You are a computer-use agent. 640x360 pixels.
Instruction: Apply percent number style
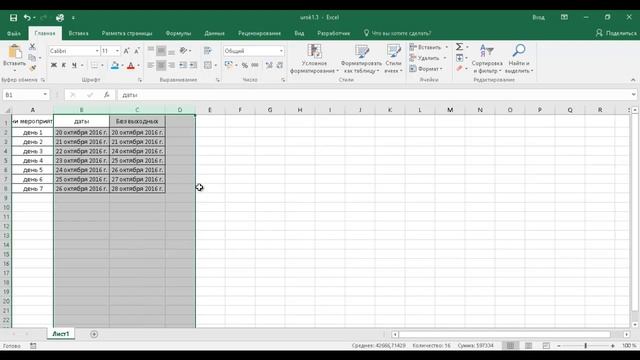[x=244, y=65]
